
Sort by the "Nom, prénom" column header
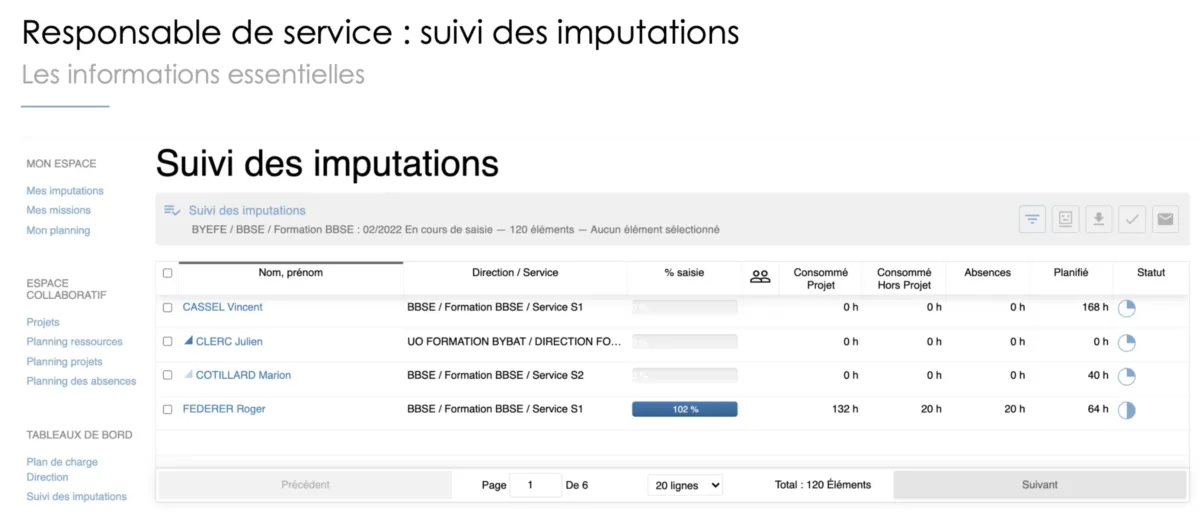[291, 273]
